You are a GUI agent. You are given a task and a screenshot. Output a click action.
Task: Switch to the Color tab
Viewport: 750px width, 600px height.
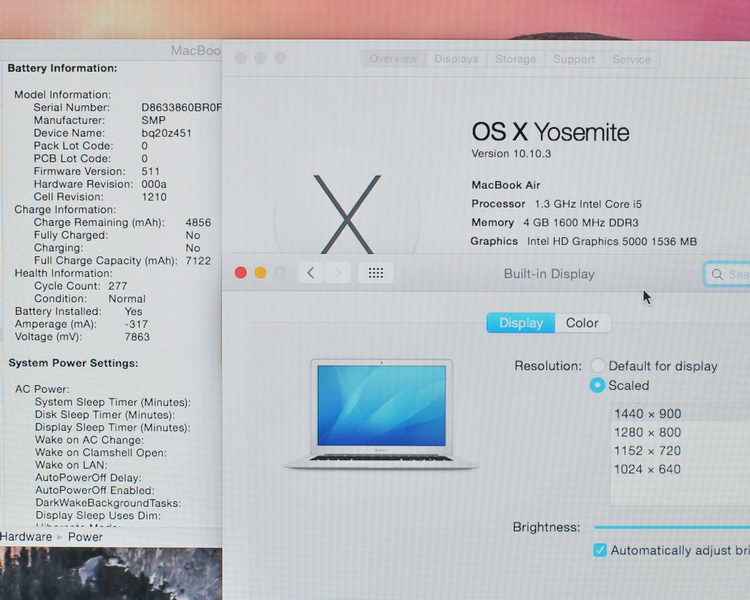[582, 323]
